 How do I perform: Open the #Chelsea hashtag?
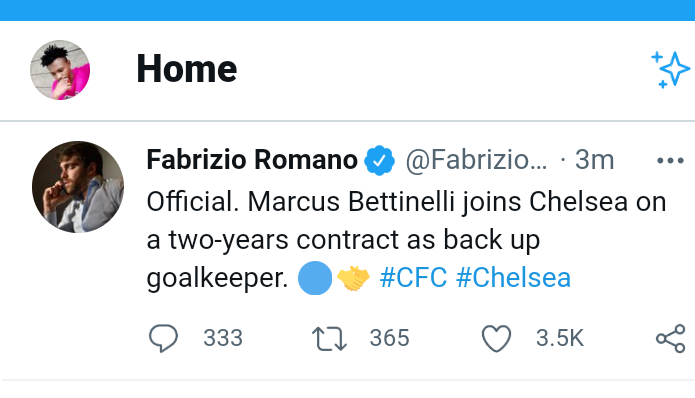click(513, 278)
